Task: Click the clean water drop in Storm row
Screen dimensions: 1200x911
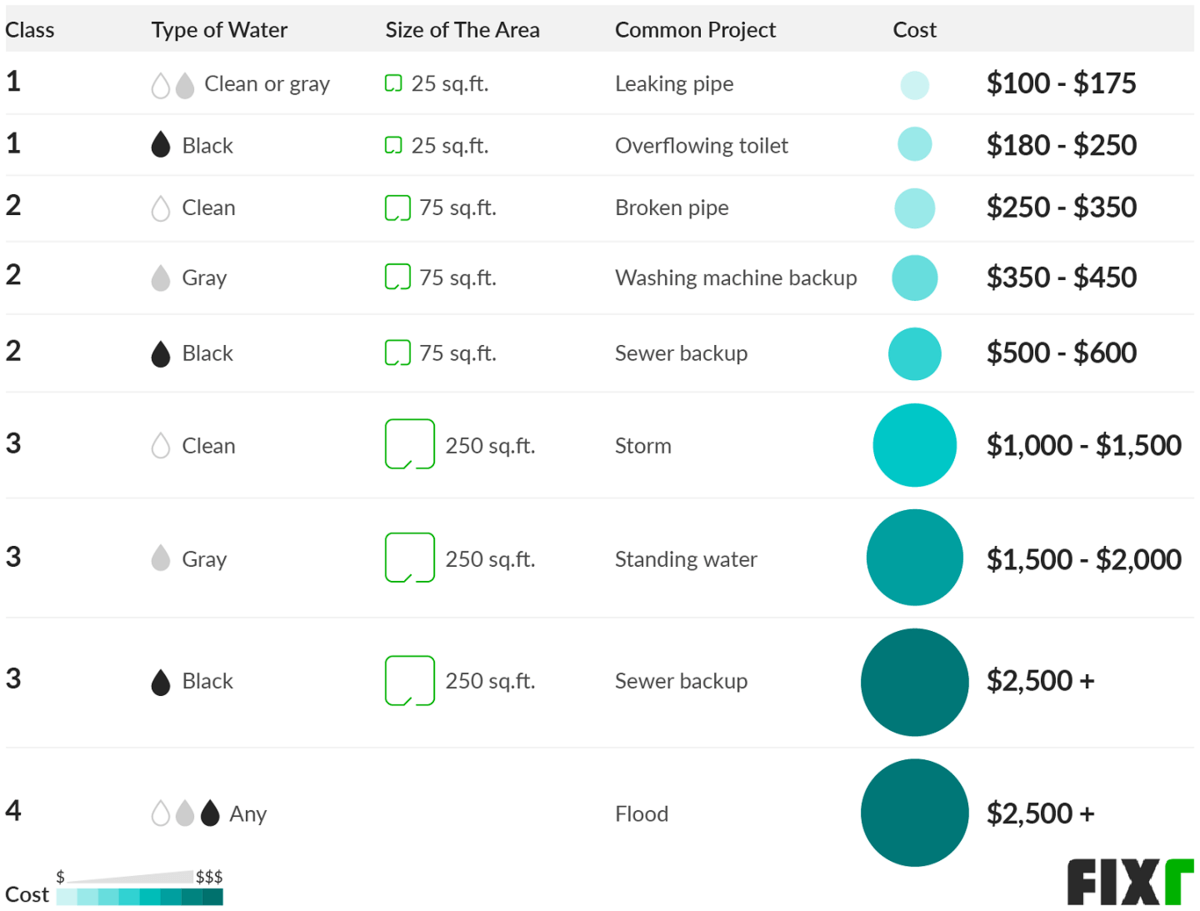Action: [160, 446]
